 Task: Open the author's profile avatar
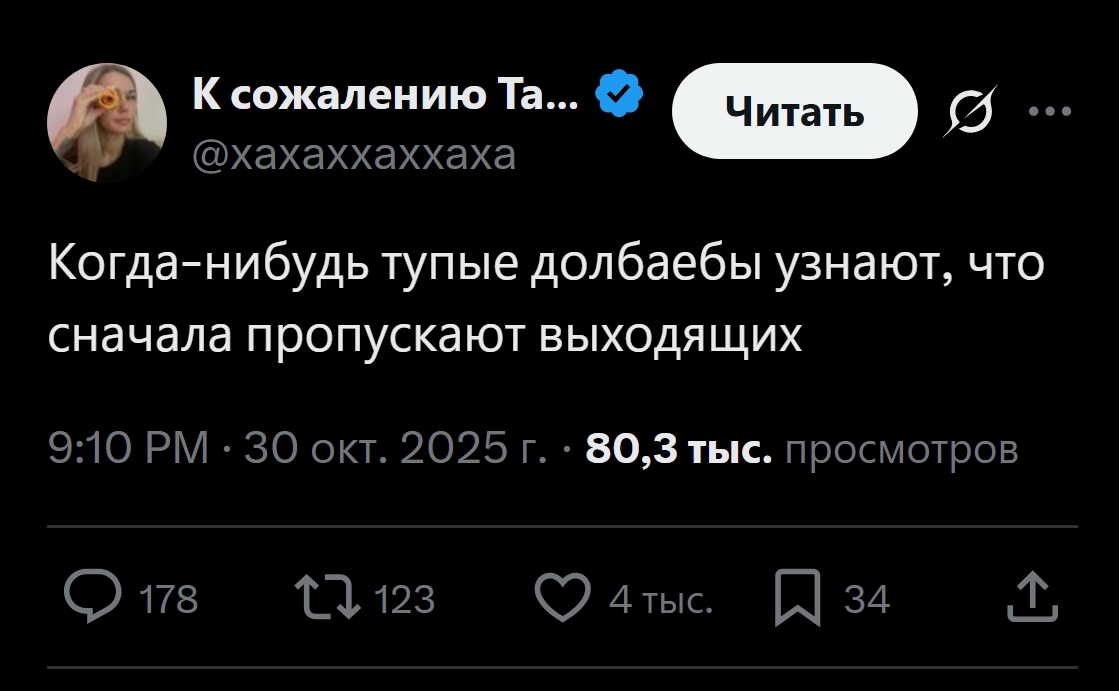tap(107, 123)
